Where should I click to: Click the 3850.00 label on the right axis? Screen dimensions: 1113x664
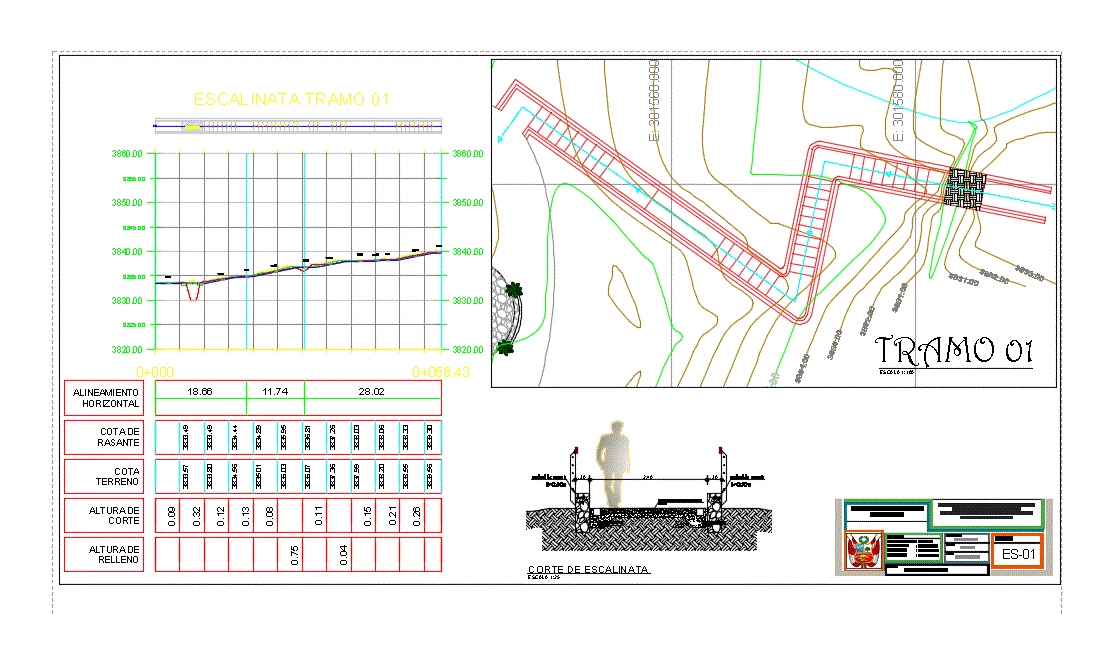click(468, 202)
